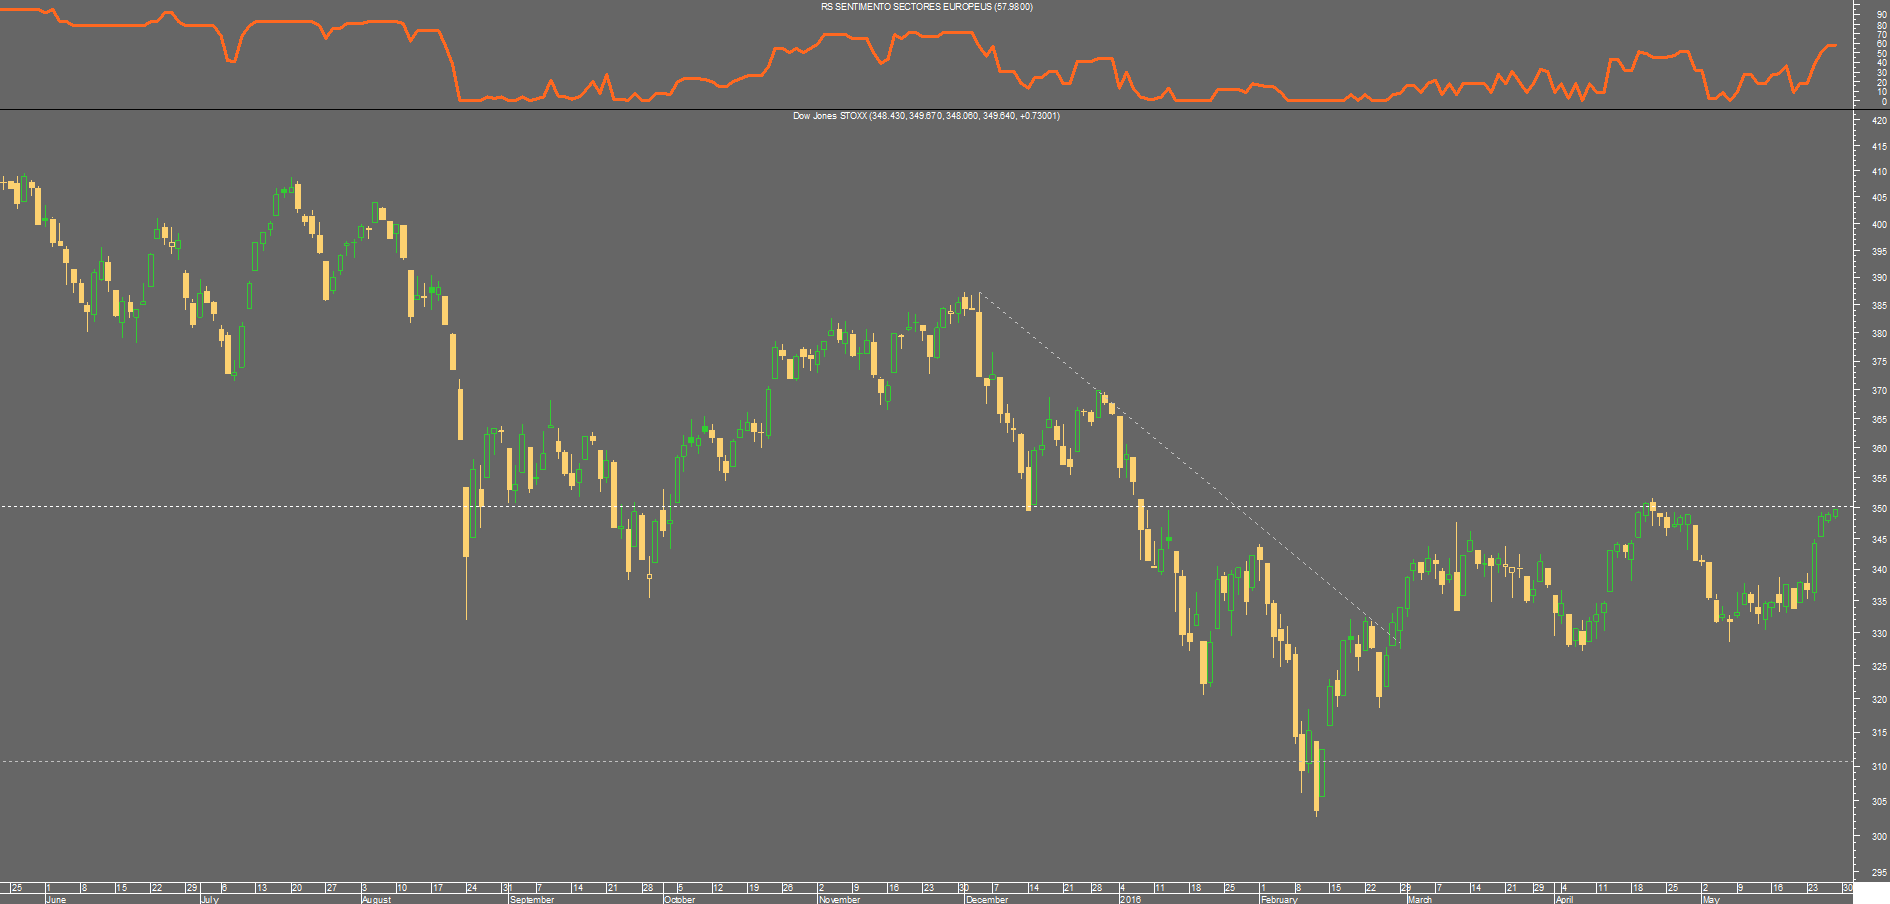Screen dimensions: 1890x904
Task: Click the 340 price axis label
Action: tap(1879, 570)
